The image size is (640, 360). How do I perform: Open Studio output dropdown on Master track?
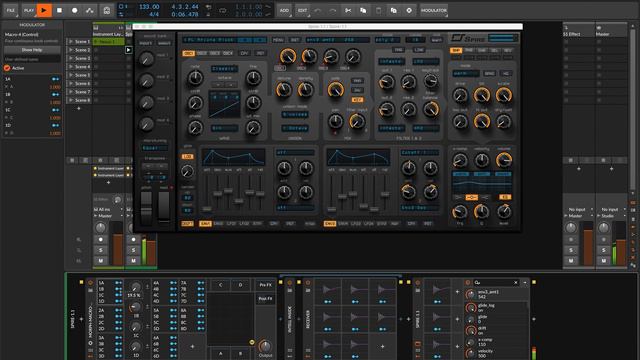click(x=611, y=216)
